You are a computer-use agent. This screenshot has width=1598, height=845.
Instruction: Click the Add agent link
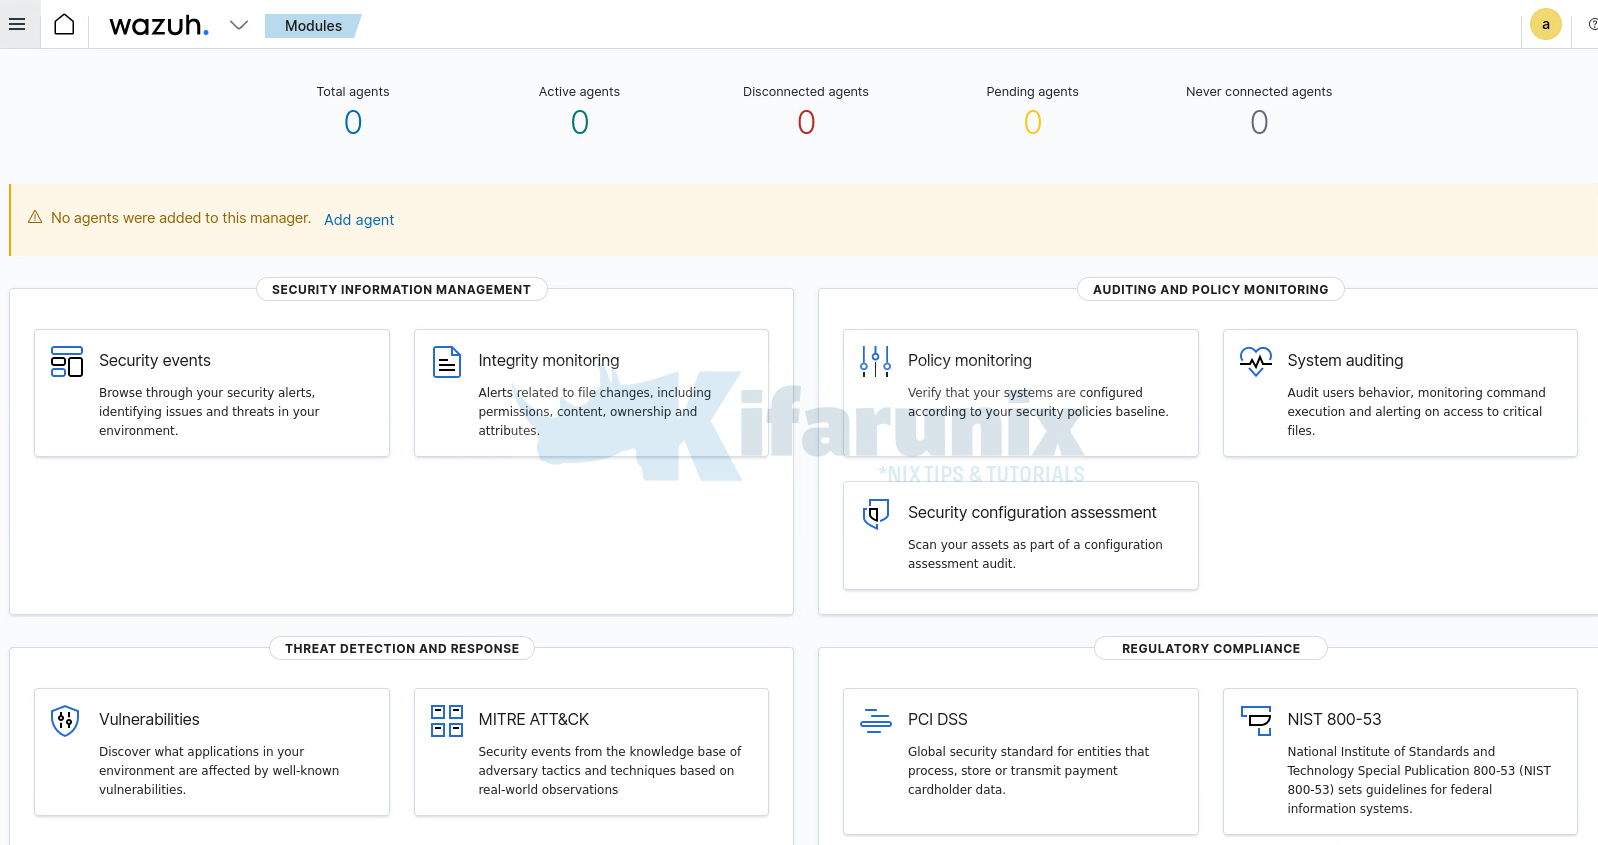(x=359, y=220)
